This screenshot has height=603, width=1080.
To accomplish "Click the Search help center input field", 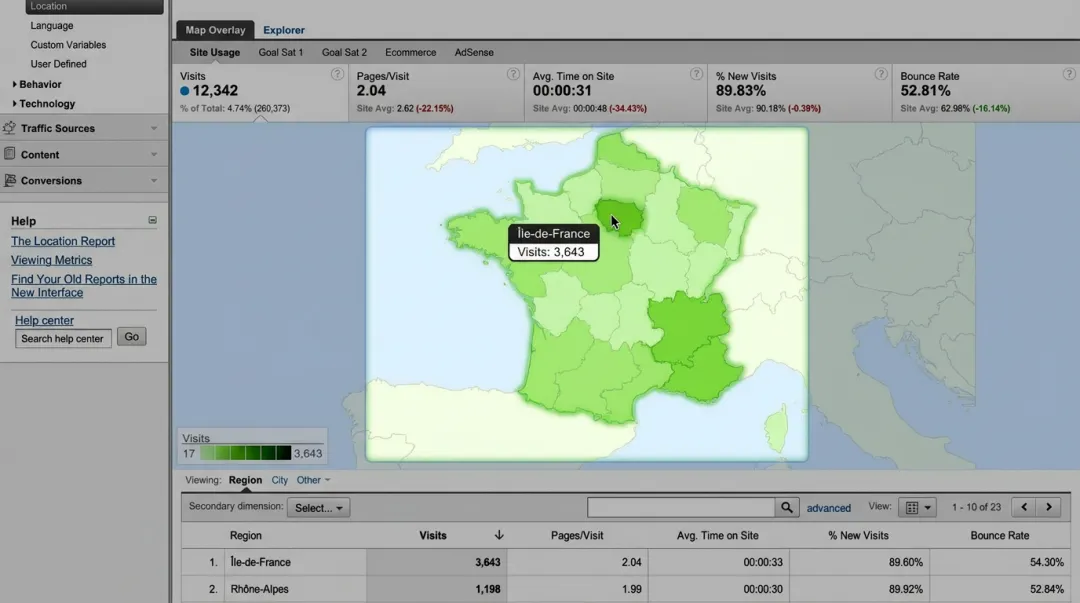I will pos(63,338).
